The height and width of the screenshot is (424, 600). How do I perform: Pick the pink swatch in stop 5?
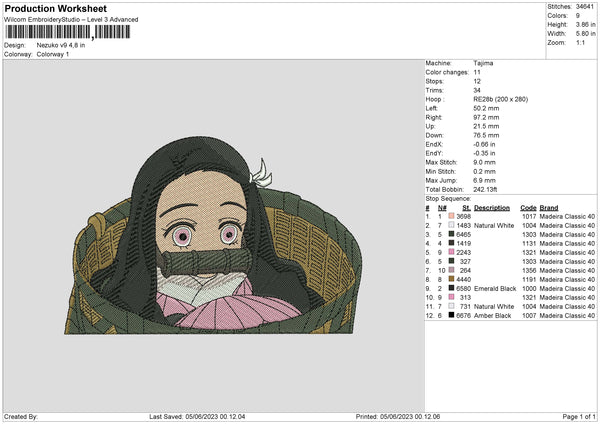(x=452, y=252)
